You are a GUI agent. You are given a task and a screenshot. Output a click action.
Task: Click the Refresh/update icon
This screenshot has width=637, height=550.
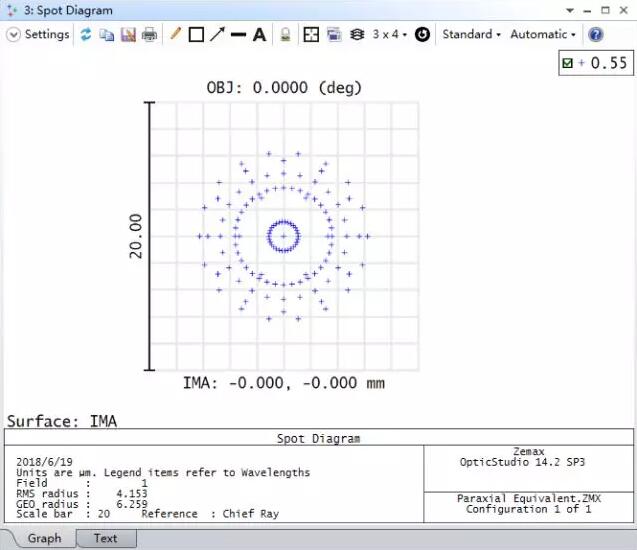coord(86,34)
